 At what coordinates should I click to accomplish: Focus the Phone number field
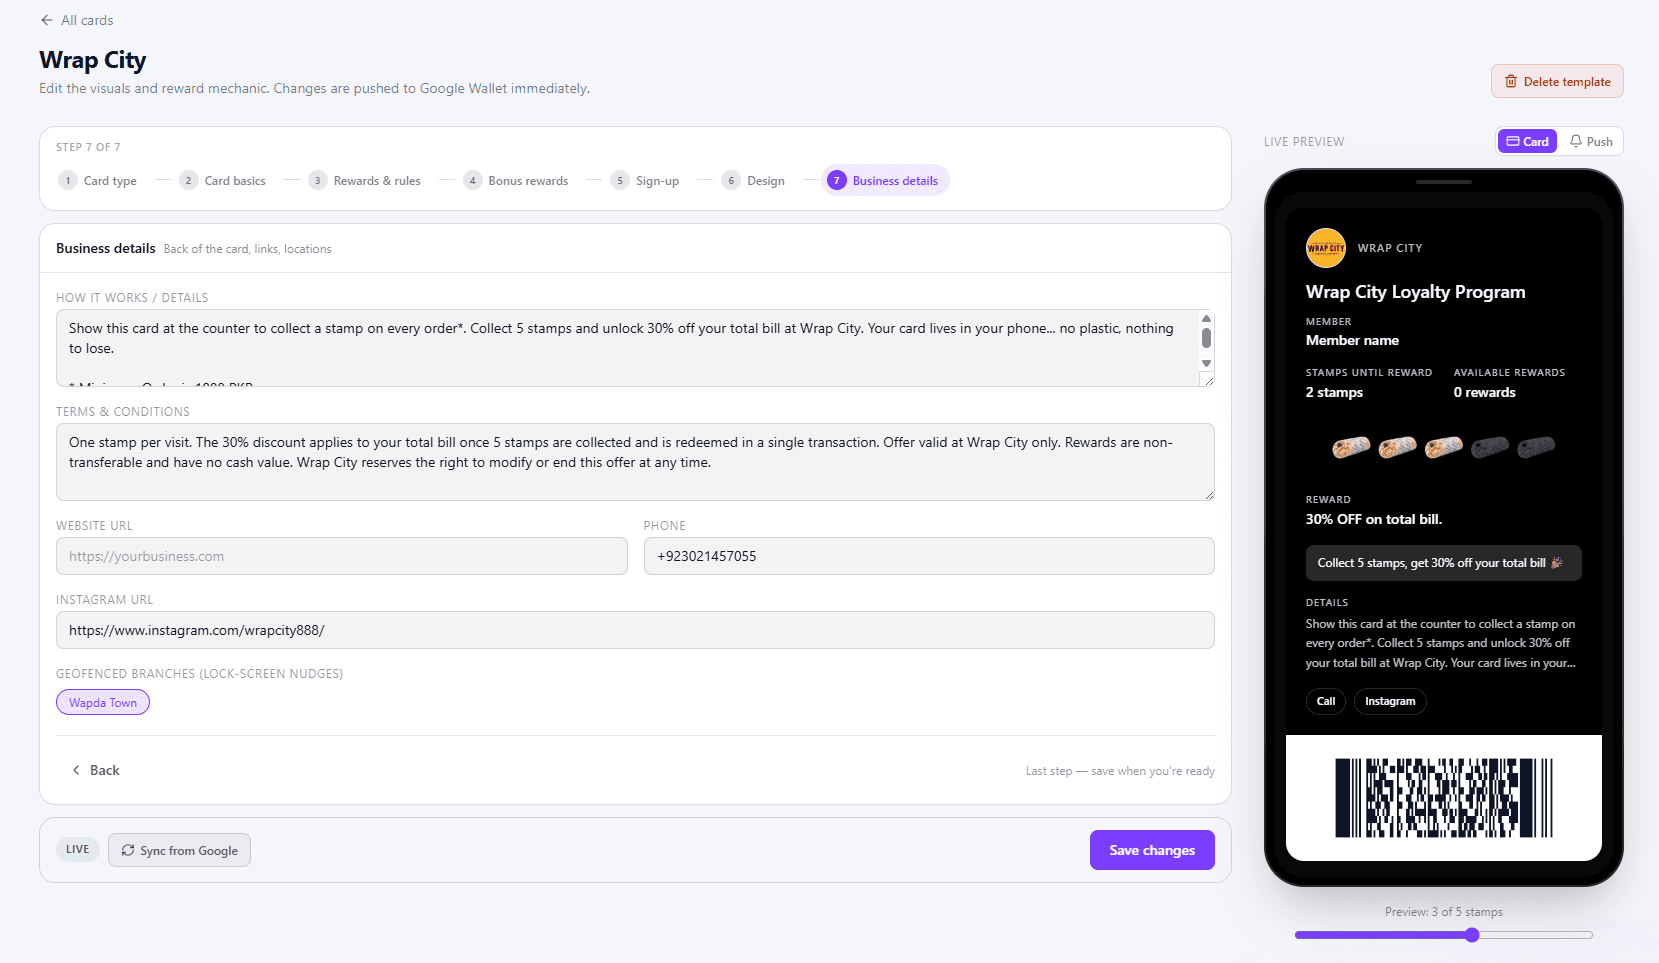click(x=929, y=556)
